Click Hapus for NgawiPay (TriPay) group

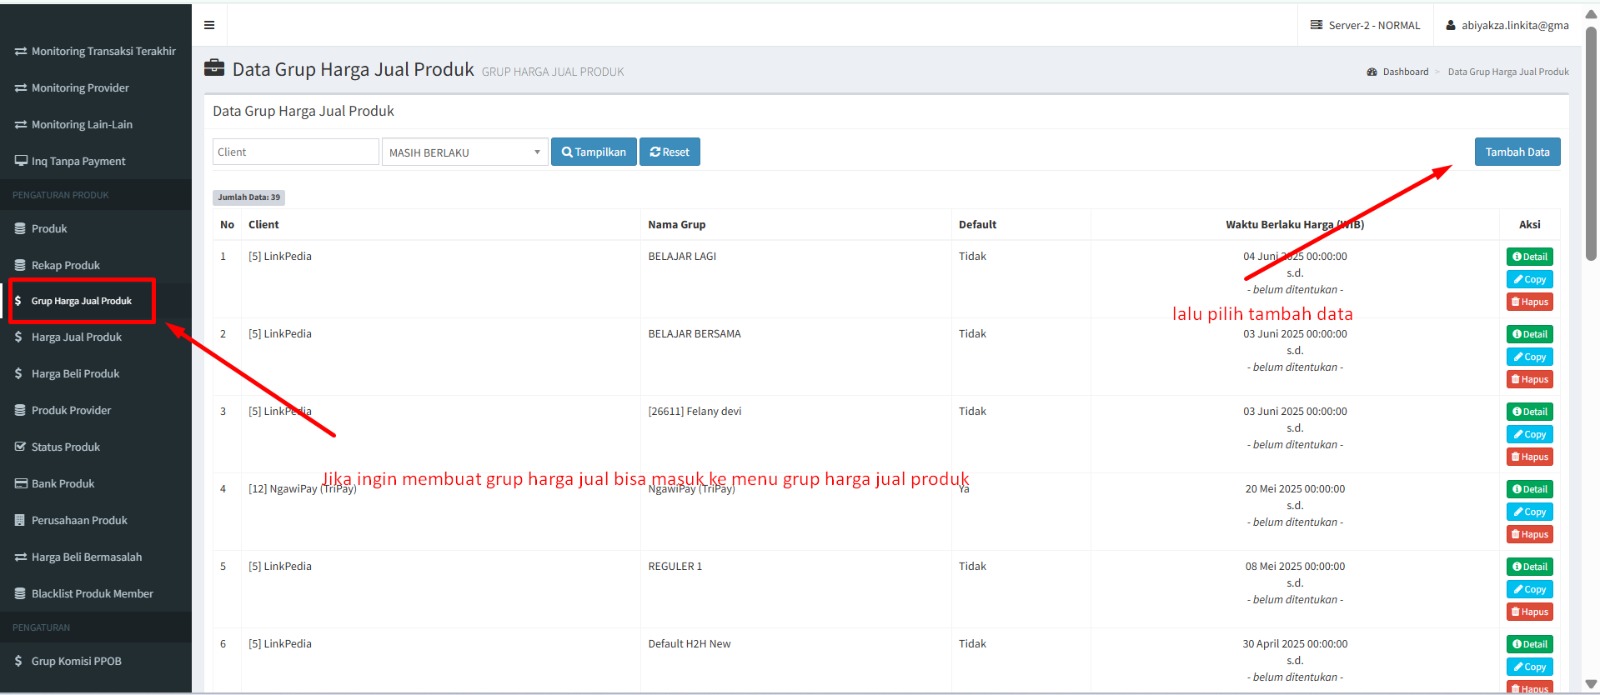[x=1530, y=534]
